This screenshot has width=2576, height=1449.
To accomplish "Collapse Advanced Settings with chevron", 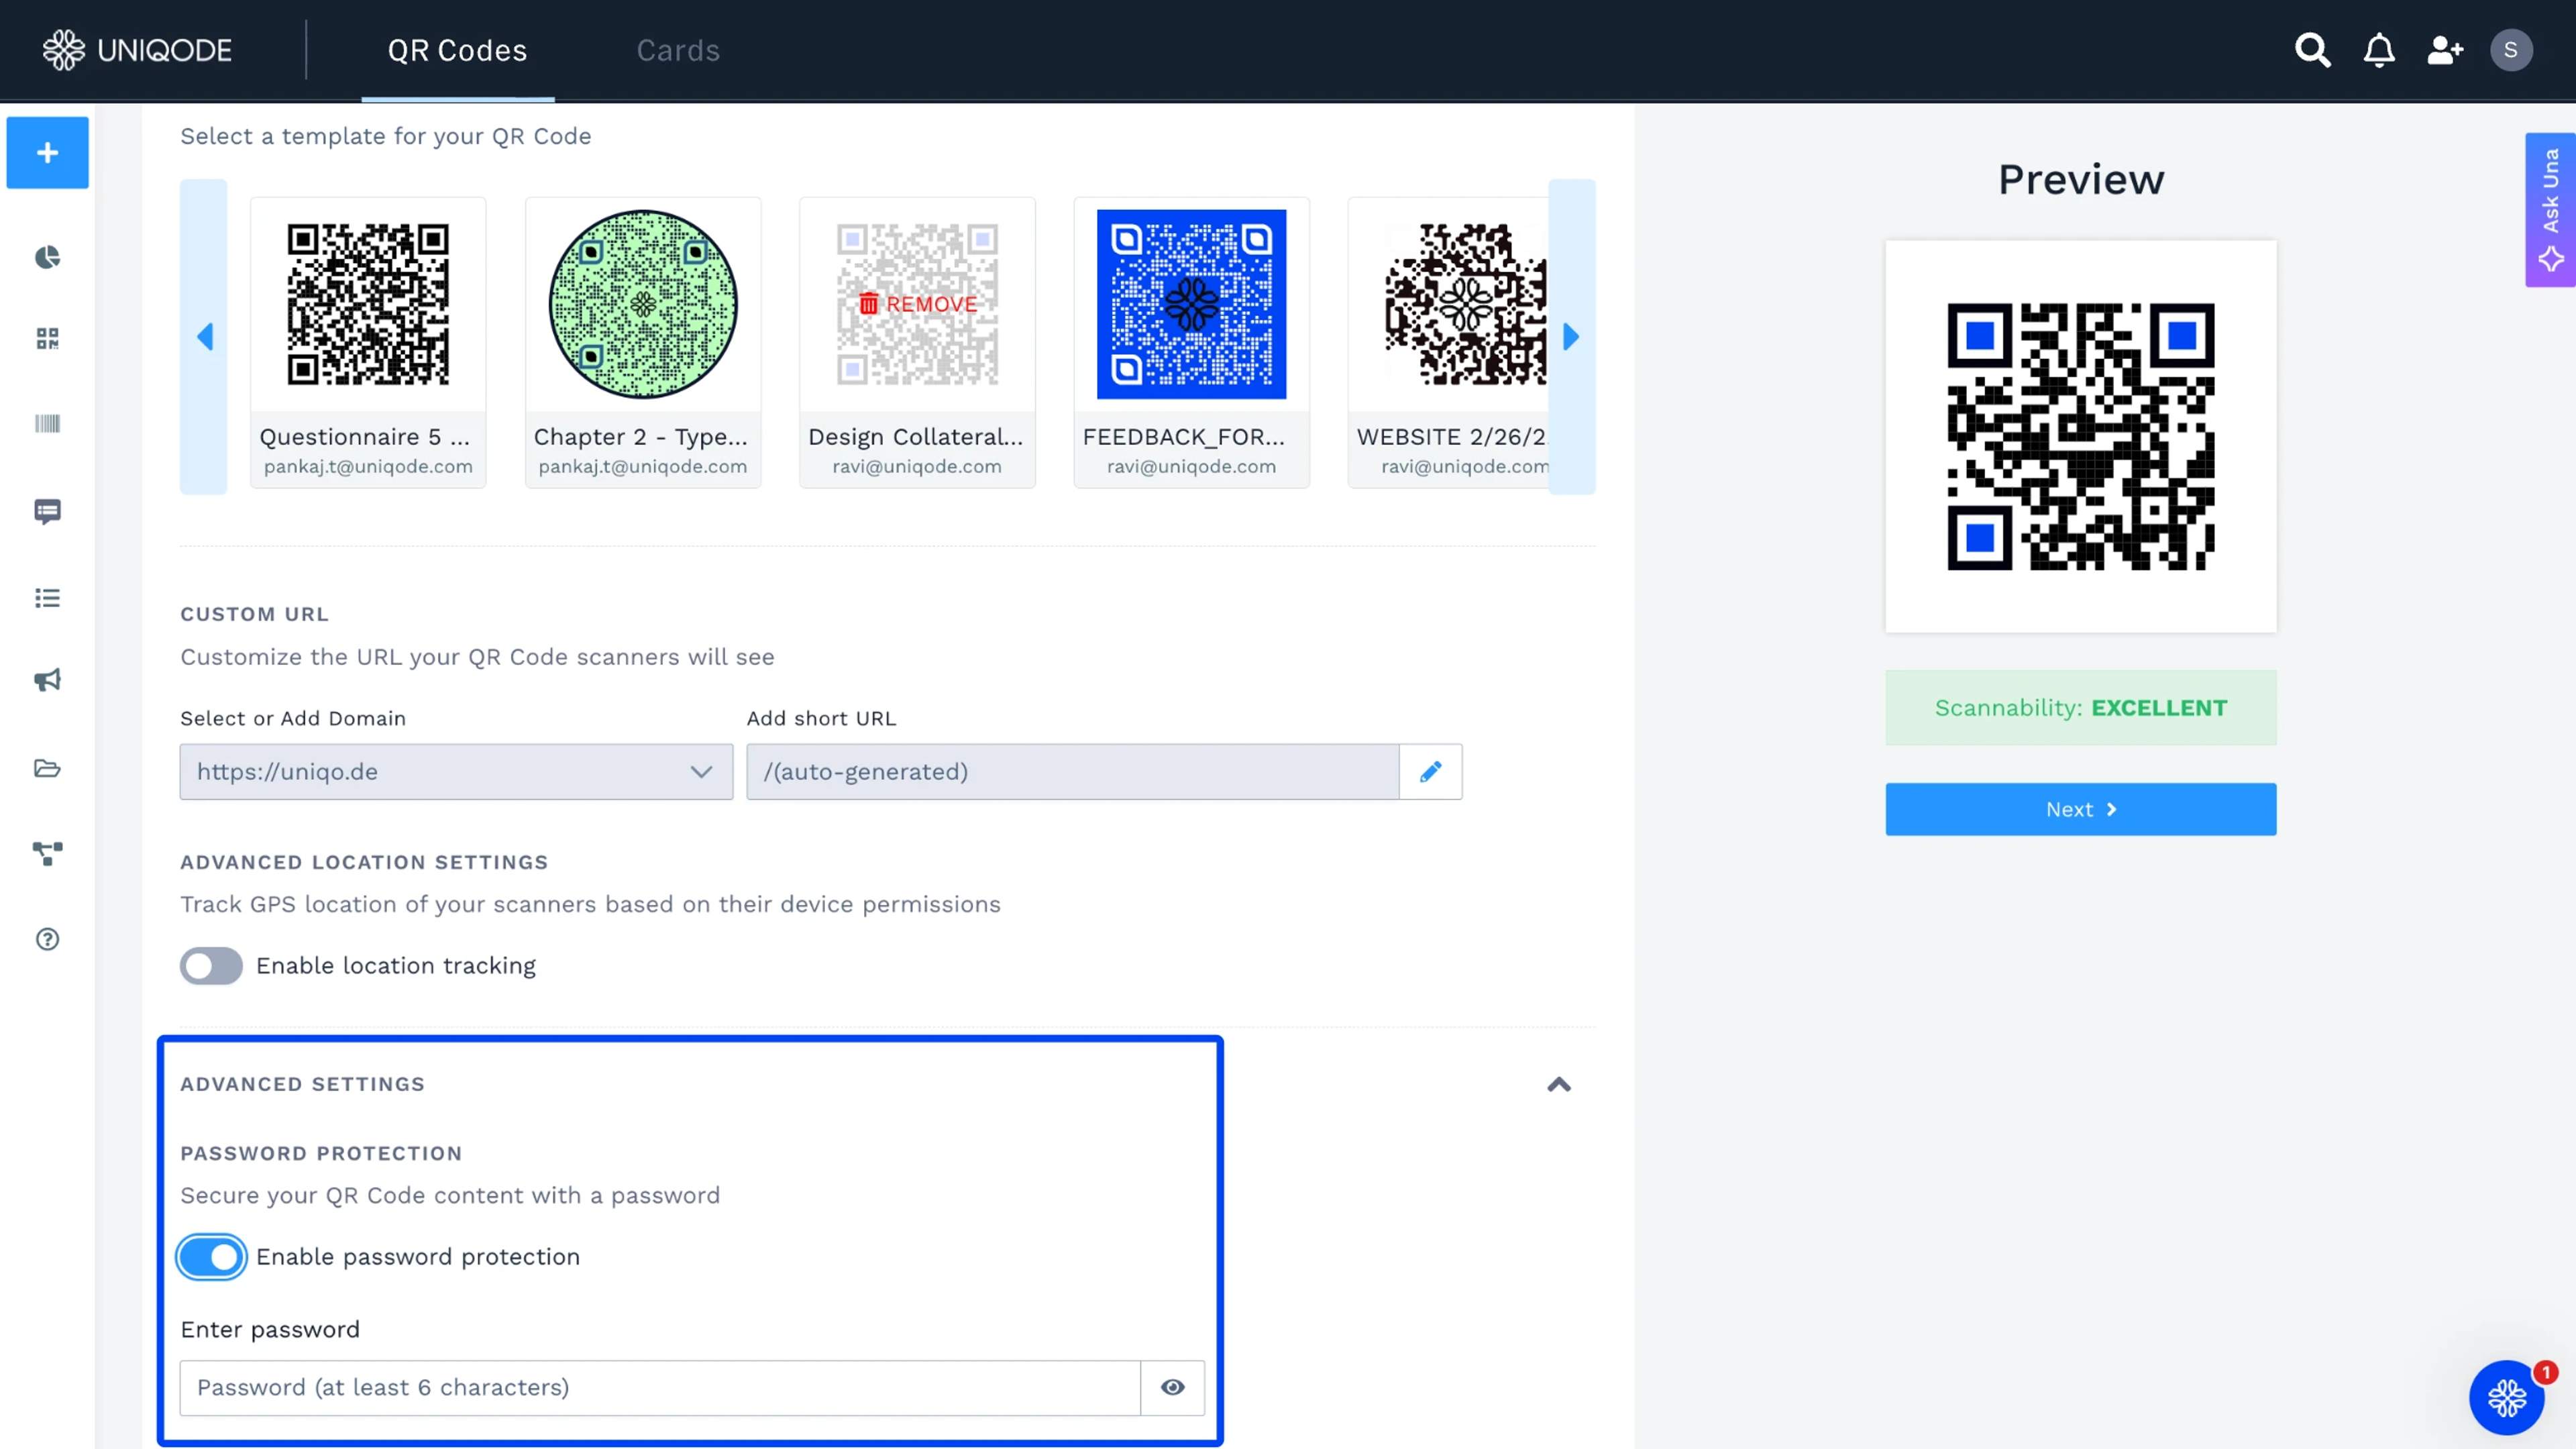I will click(x=1559, y=1085).
